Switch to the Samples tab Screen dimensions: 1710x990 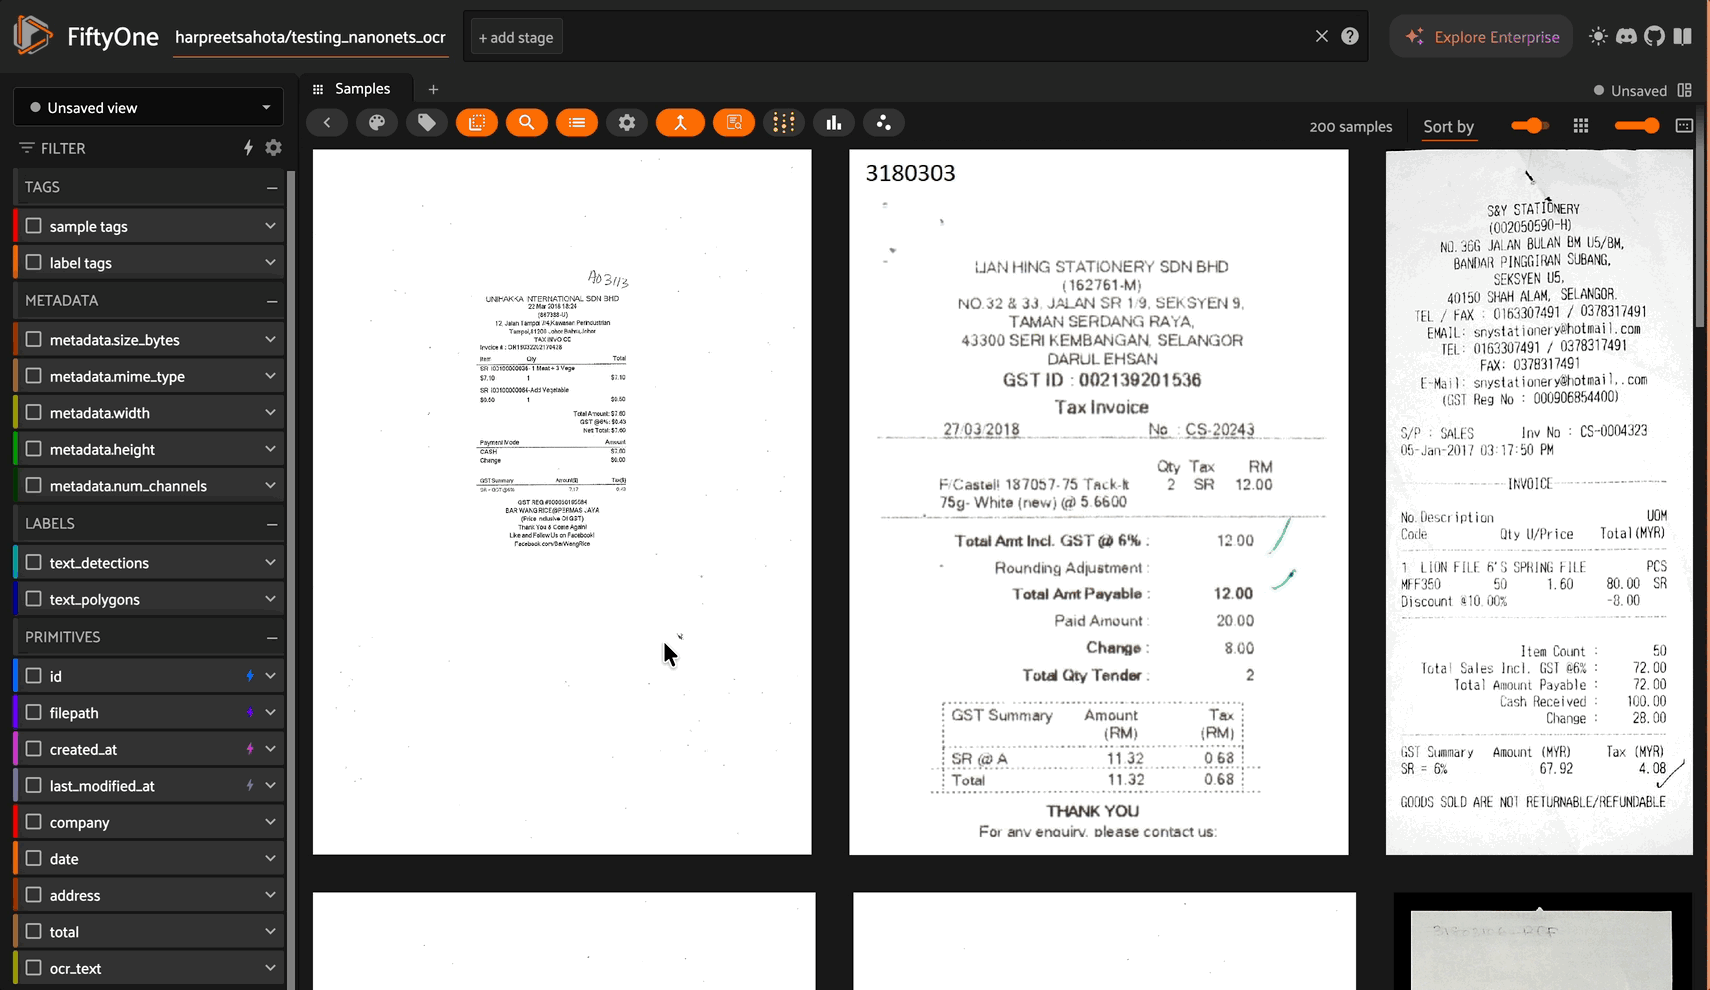(360, 88)
